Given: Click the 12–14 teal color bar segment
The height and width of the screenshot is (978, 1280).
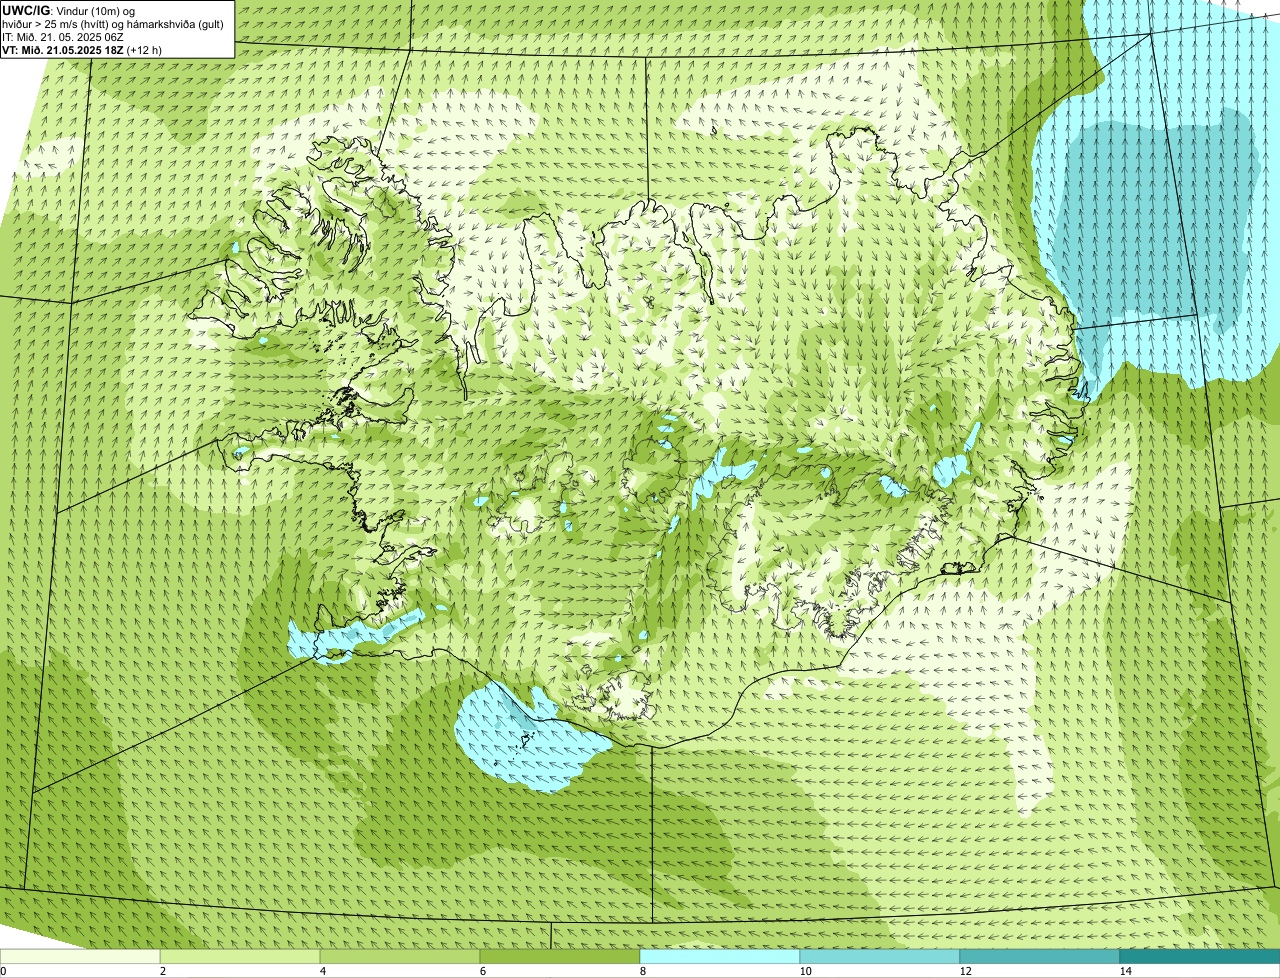Looking at the screenshot, I should 1040,957.
